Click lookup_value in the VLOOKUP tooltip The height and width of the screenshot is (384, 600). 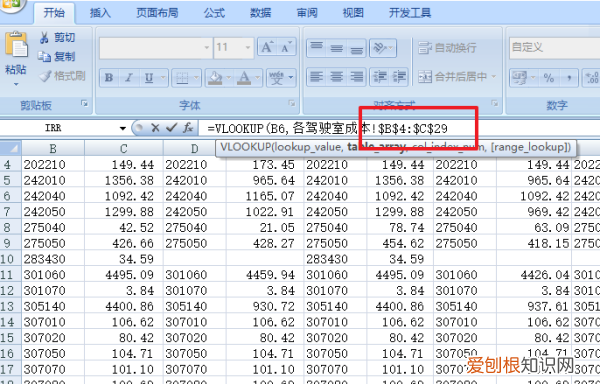pos(308,147)
